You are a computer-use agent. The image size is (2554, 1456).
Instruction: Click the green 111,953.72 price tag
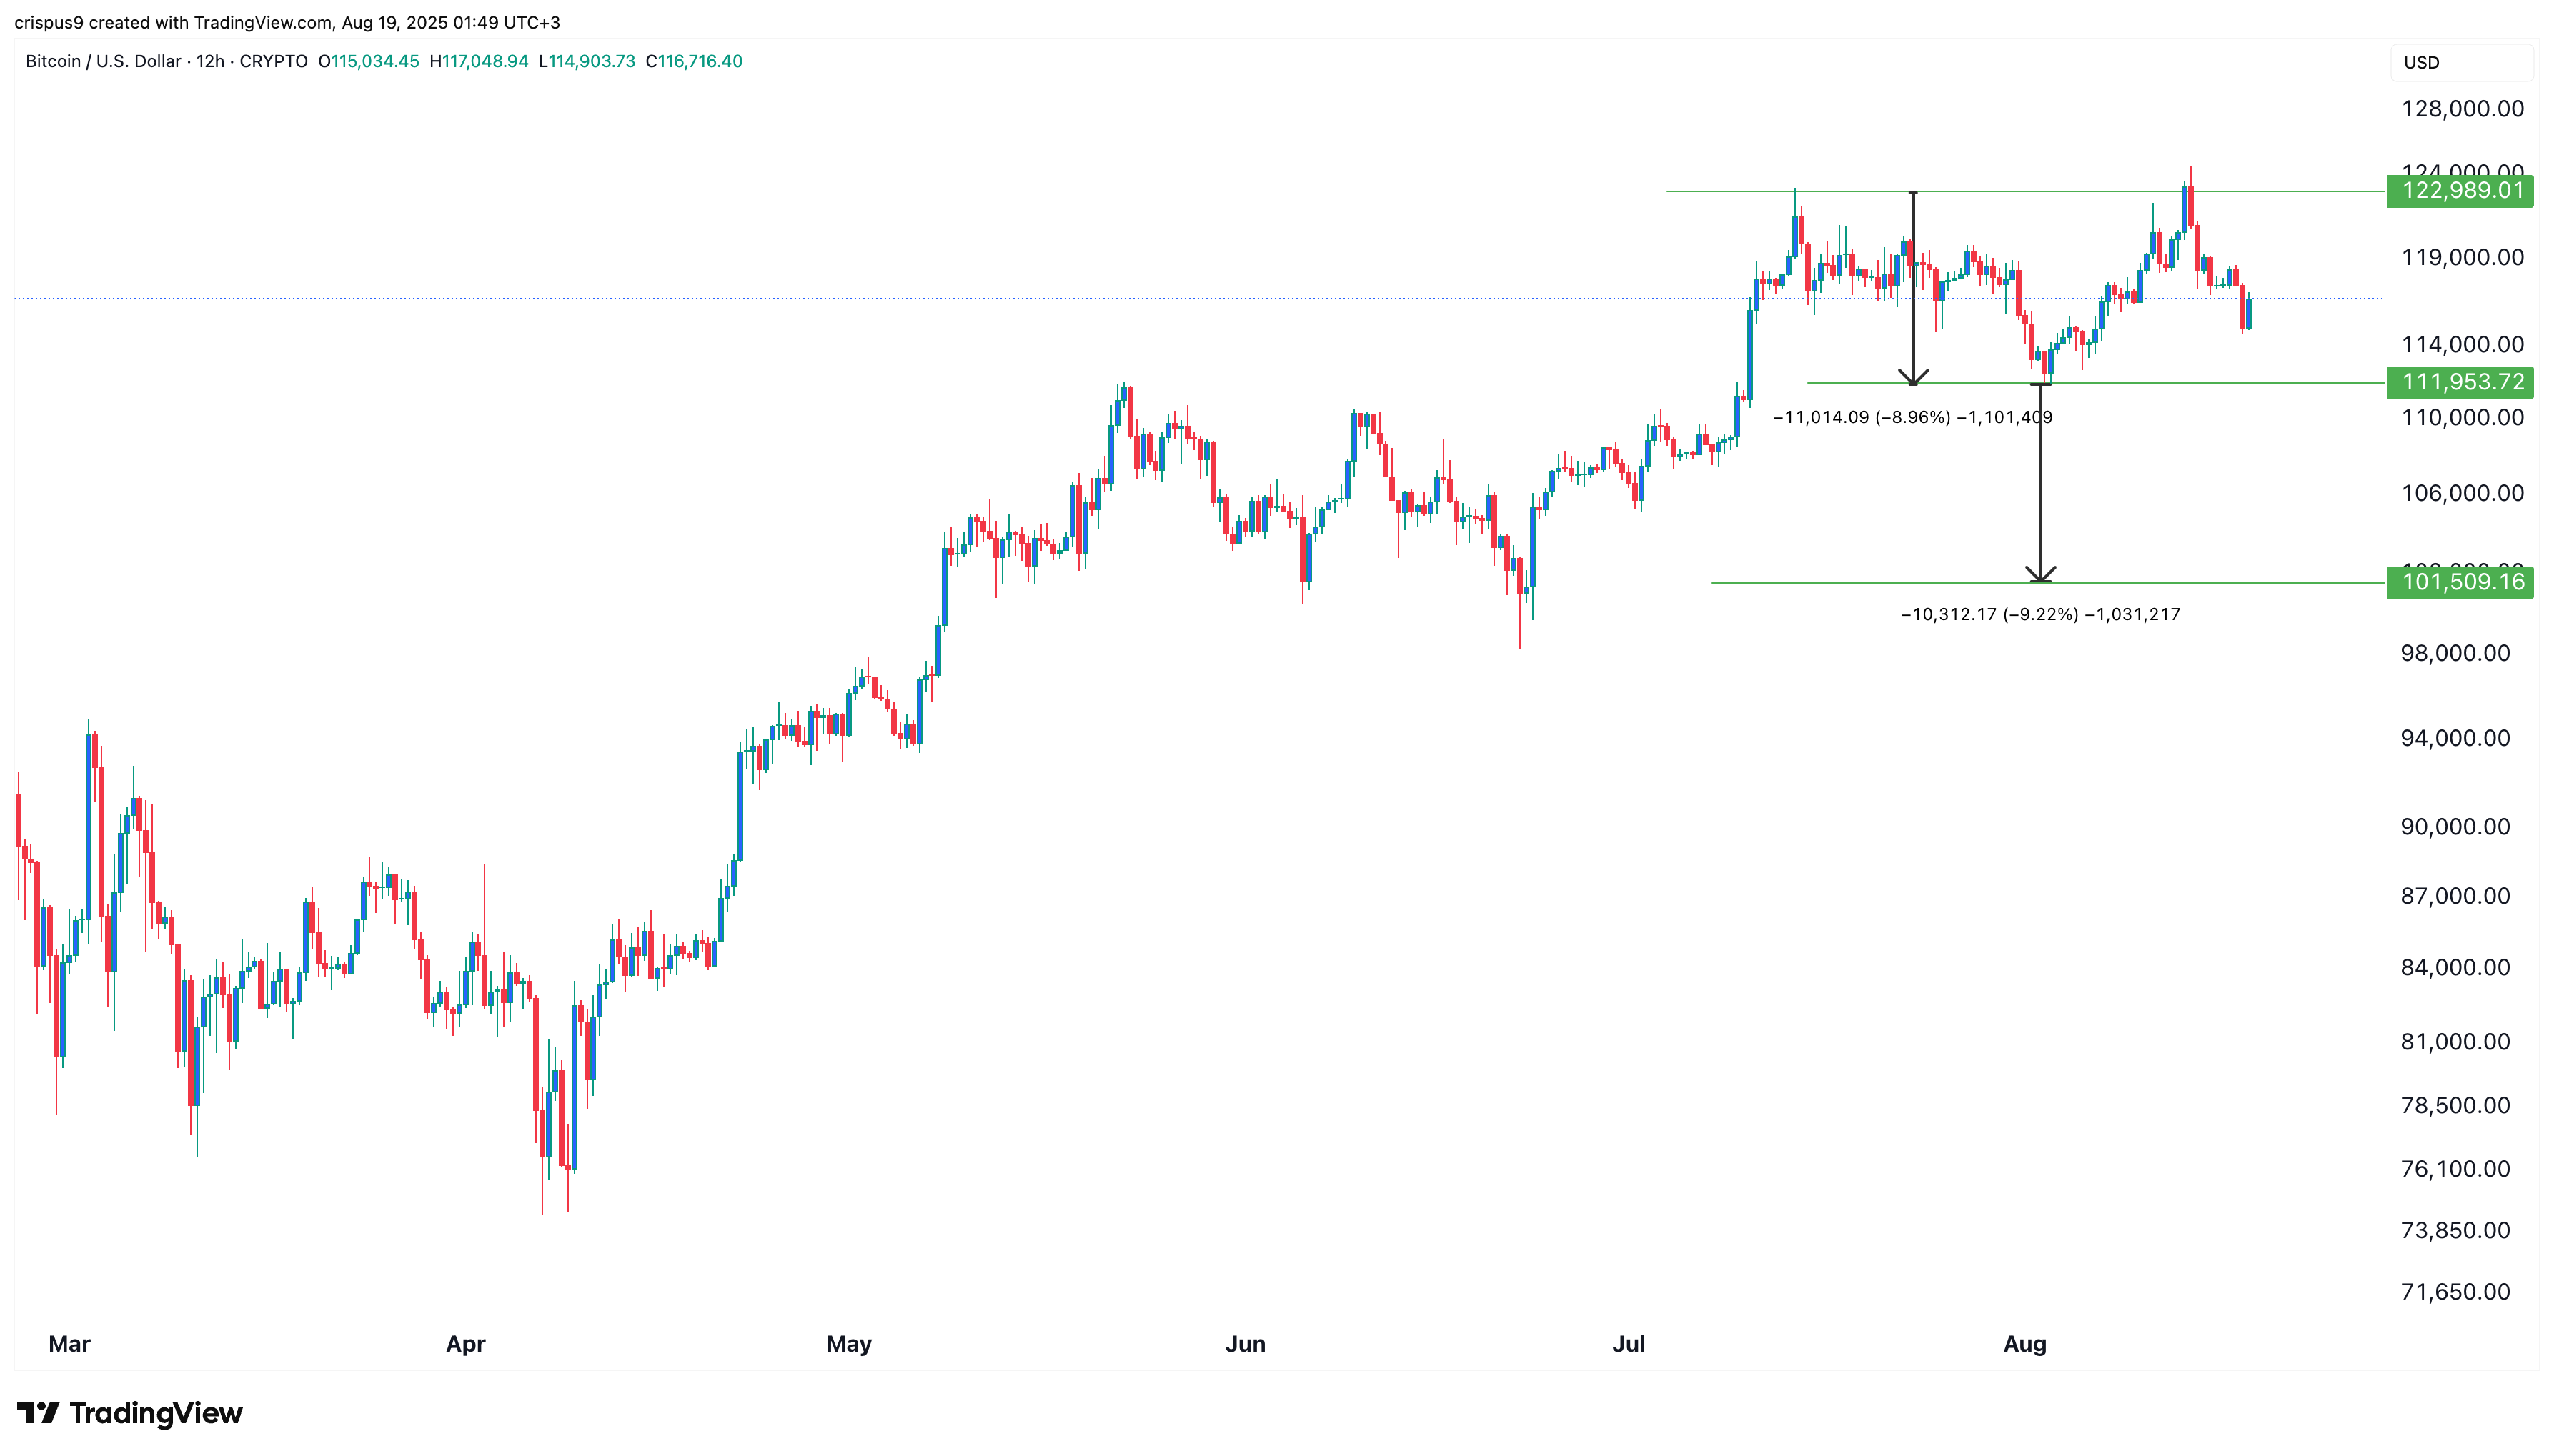tap(2459, 382)
